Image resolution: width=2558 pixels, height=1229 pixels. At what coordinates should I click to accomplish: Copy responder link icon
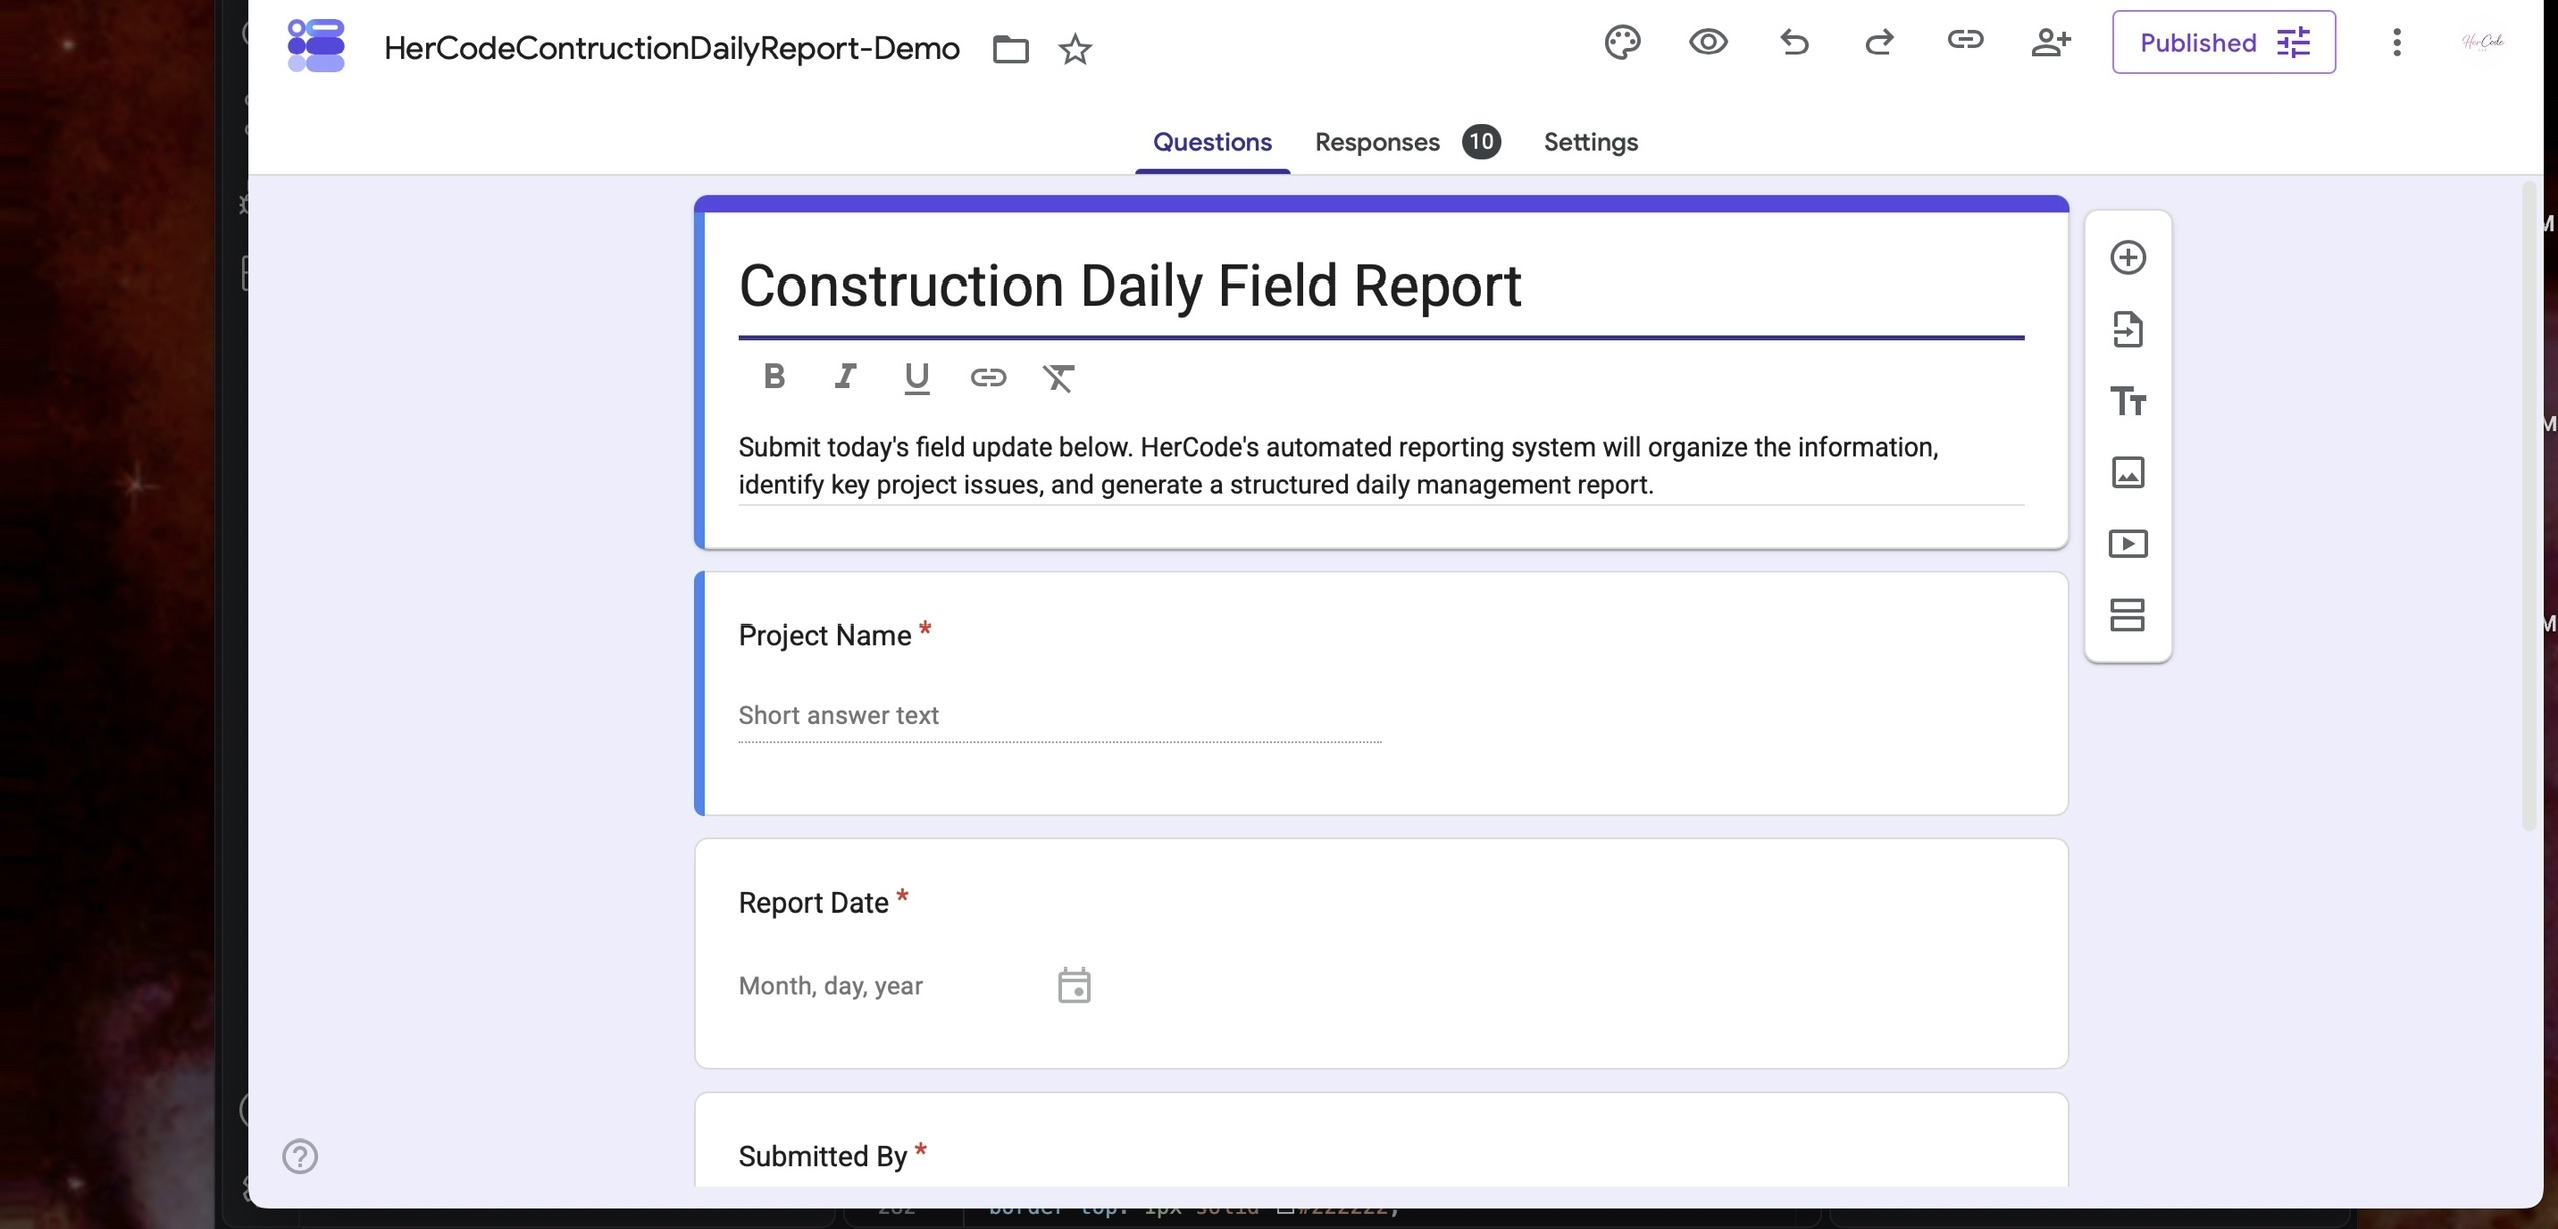click(1965, 40)
